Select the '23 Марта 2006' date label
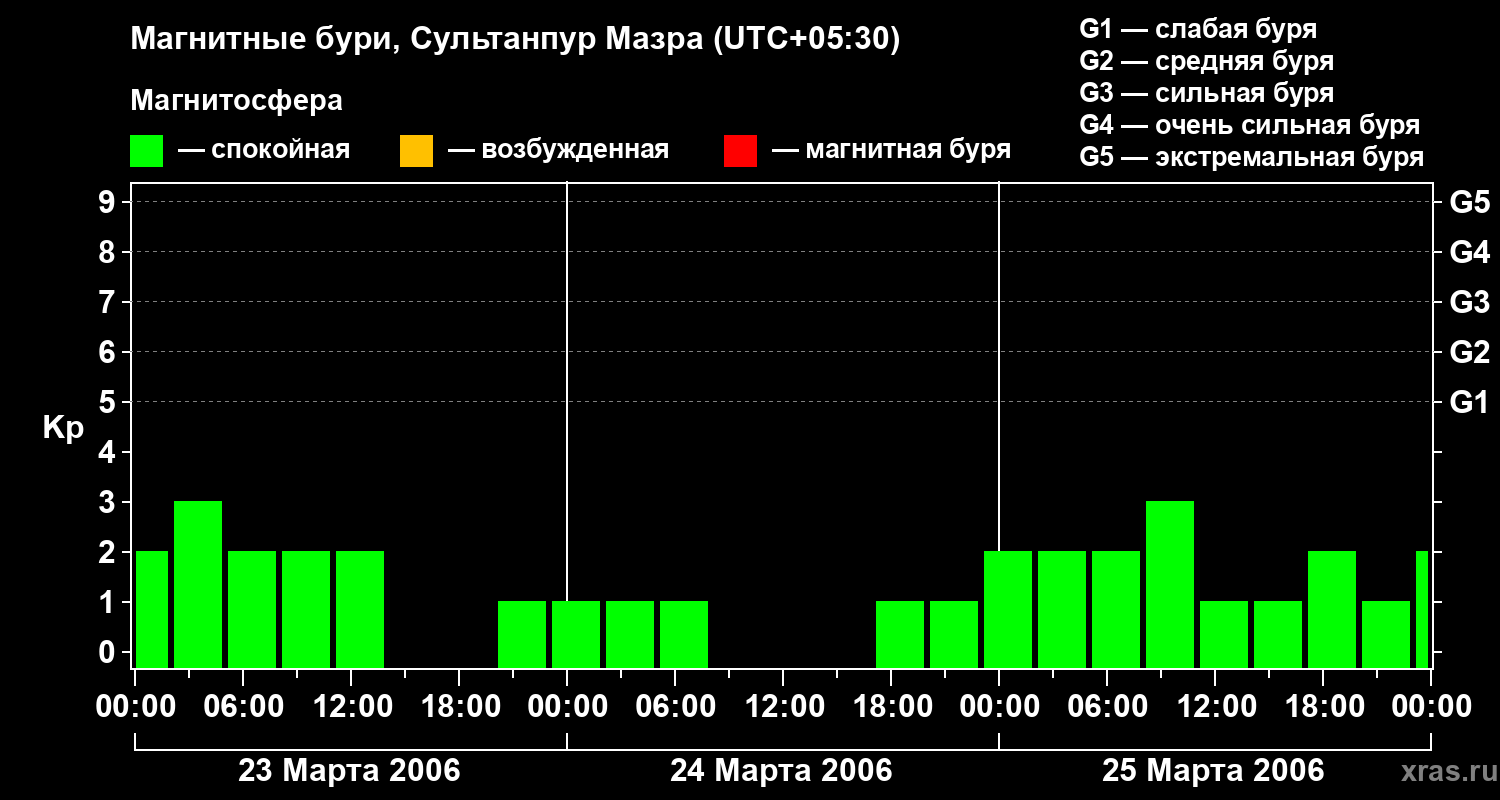The image size is (1500, 800). click(x=349, y=771)
